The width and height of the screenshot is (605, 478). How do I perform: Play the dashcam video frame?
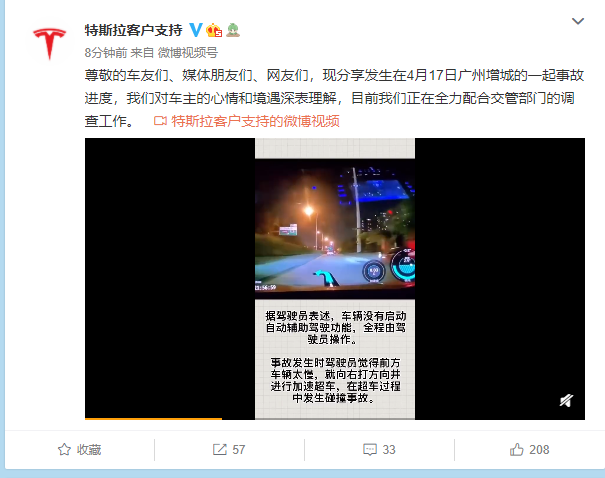(x=335, y=229)
